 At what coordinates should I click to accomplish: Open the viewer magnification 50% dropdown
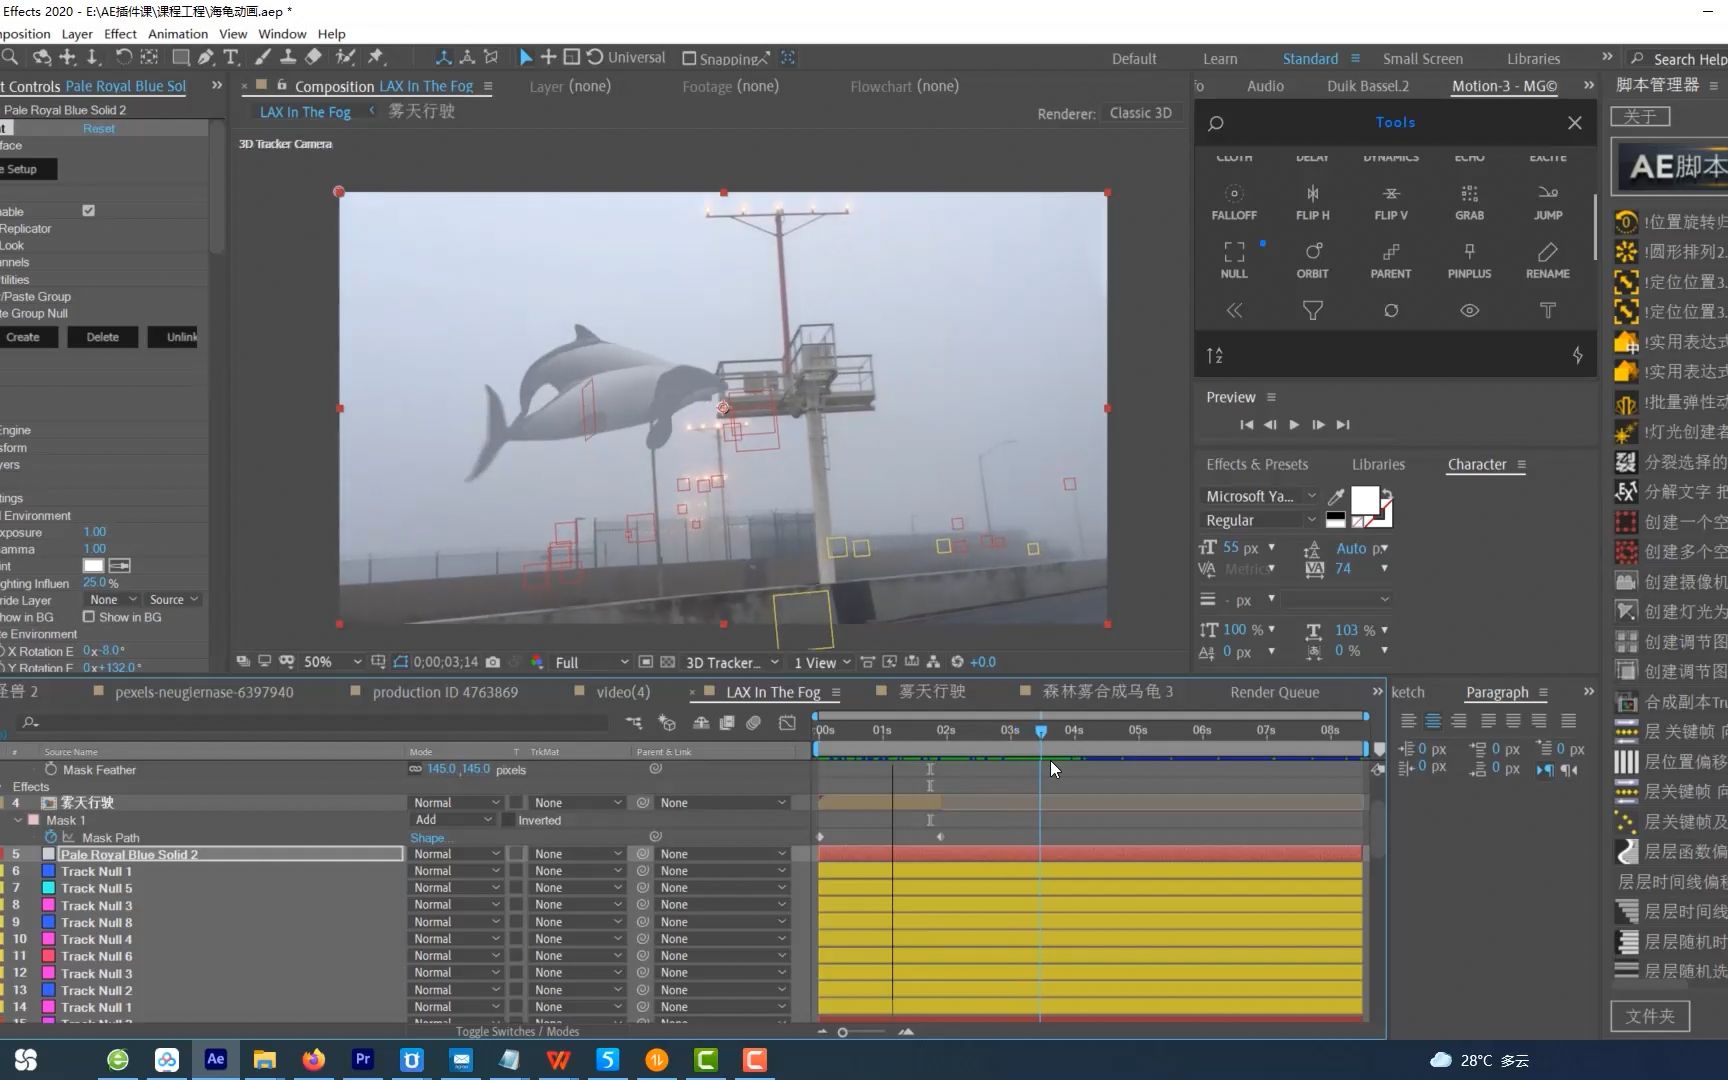point(333,662)
